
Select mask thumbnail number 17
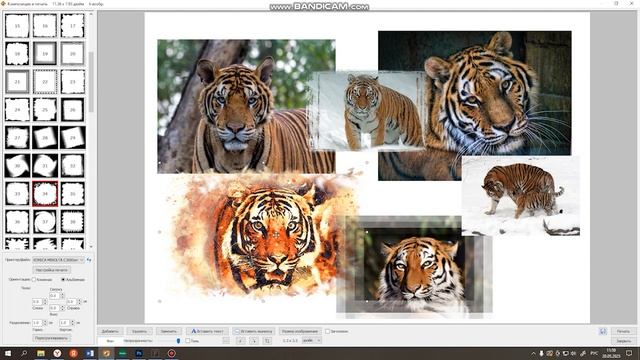[73, 26]
